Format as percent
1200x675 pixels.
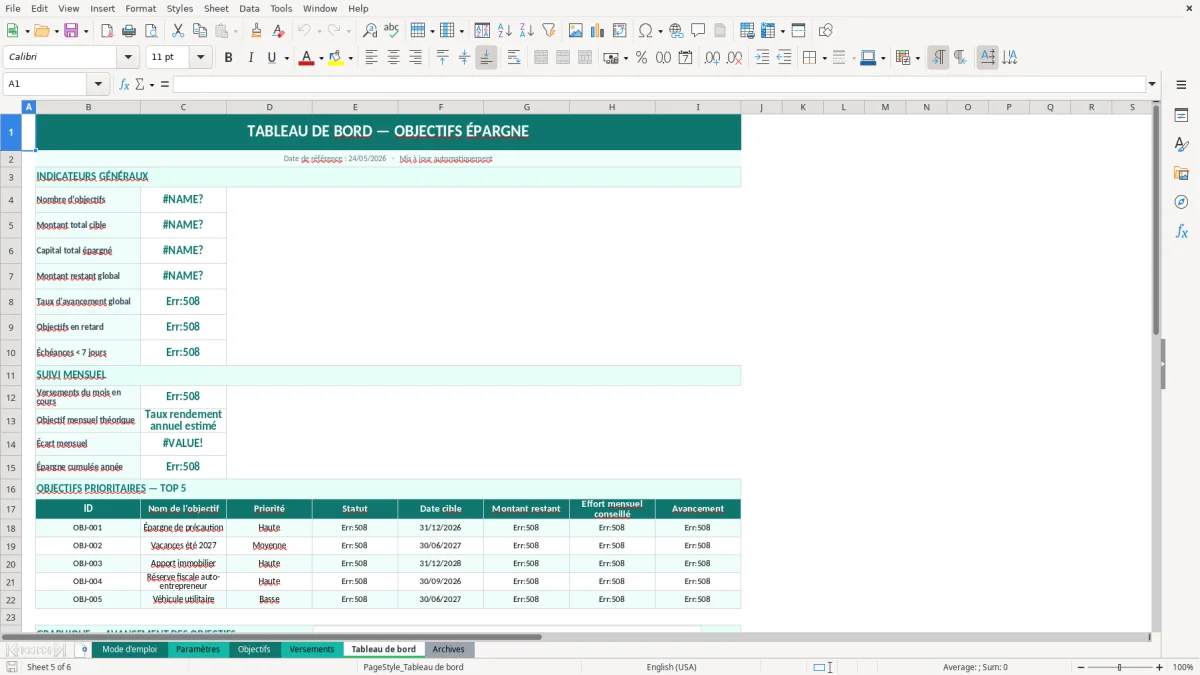pos(642,58)
